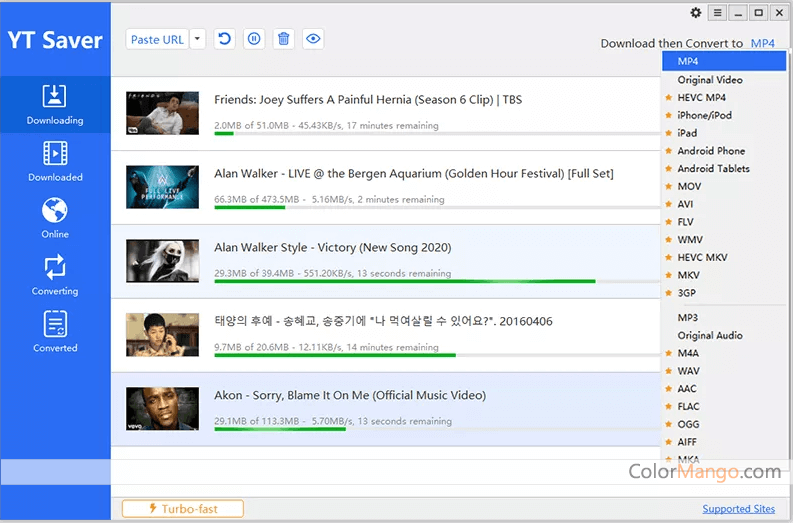This screenshot has height=523, width=793.
Task: Click the Korean drama 20160406 video thumbnail
Action: tap(162, 334)
